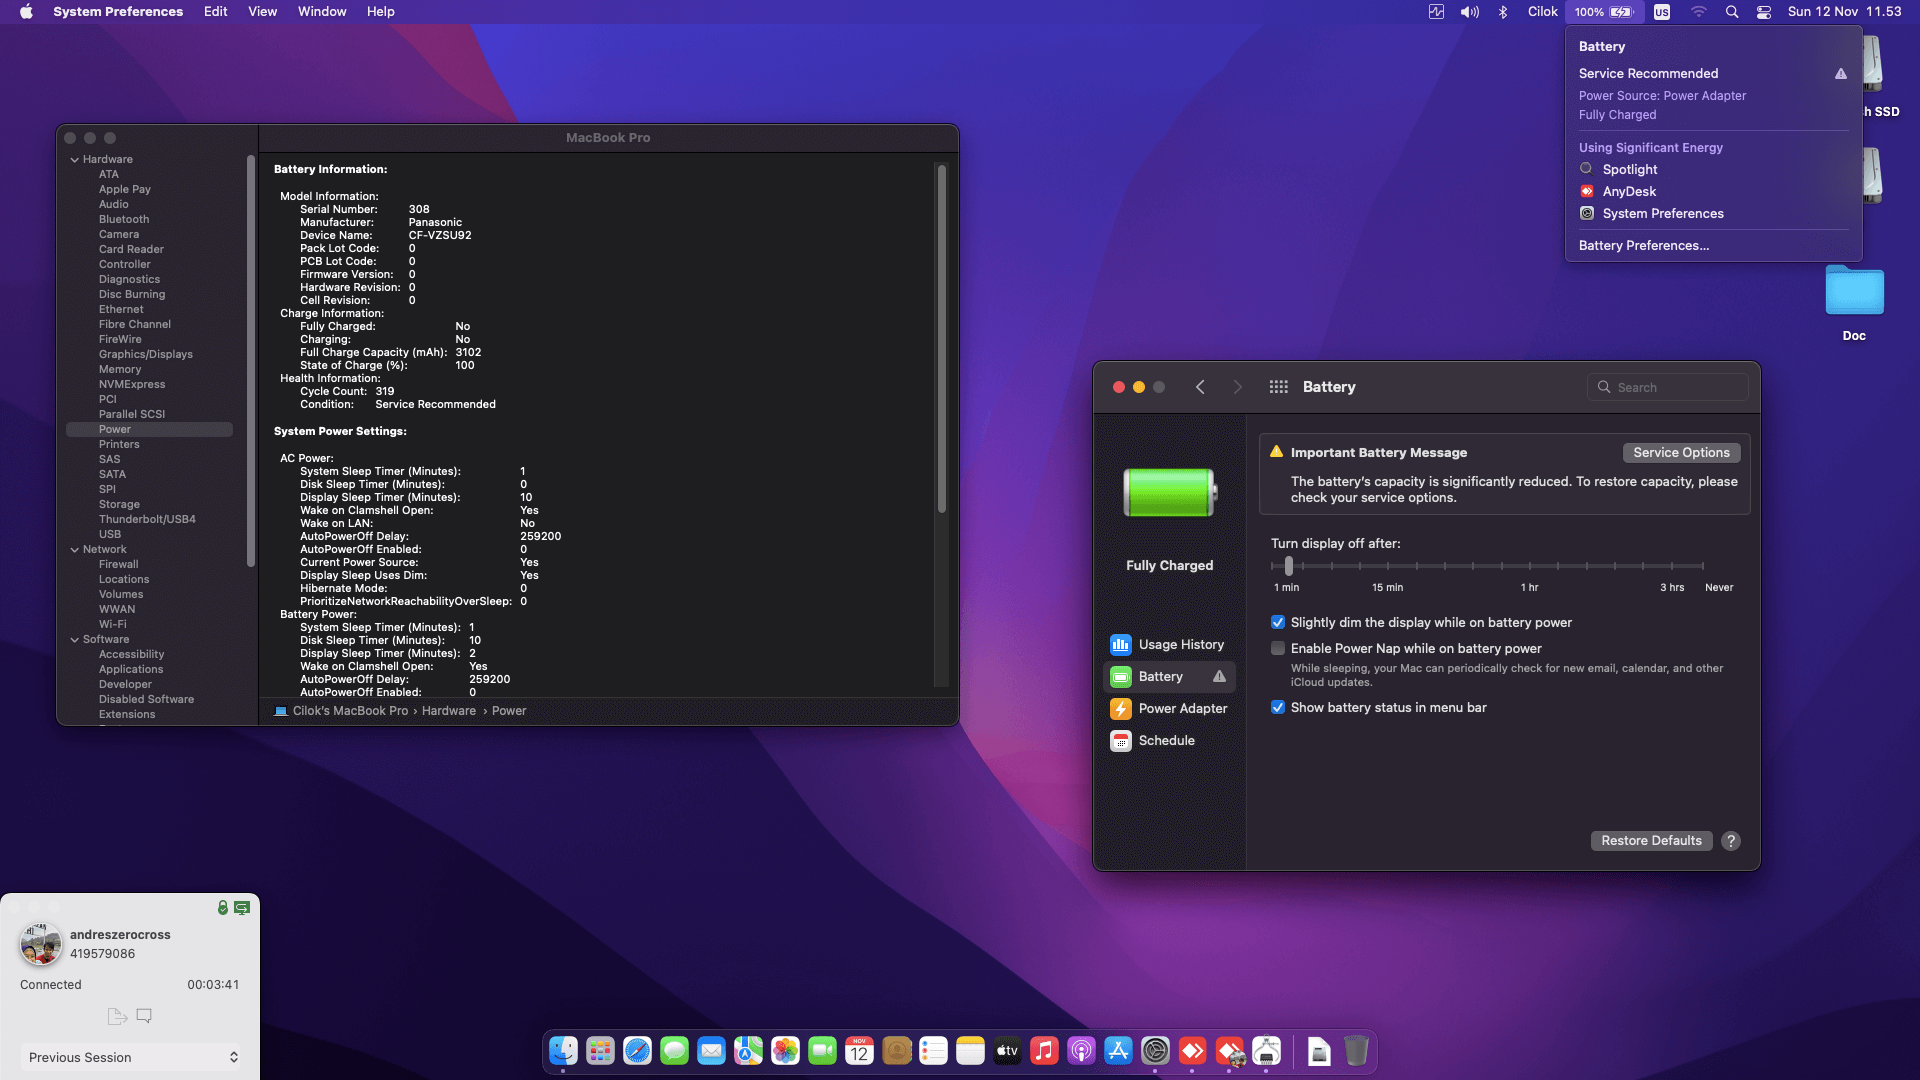Screen dimensions: 1920x1080
Task: Show all preferences using the grid icon
Action: coord(1278,387)
